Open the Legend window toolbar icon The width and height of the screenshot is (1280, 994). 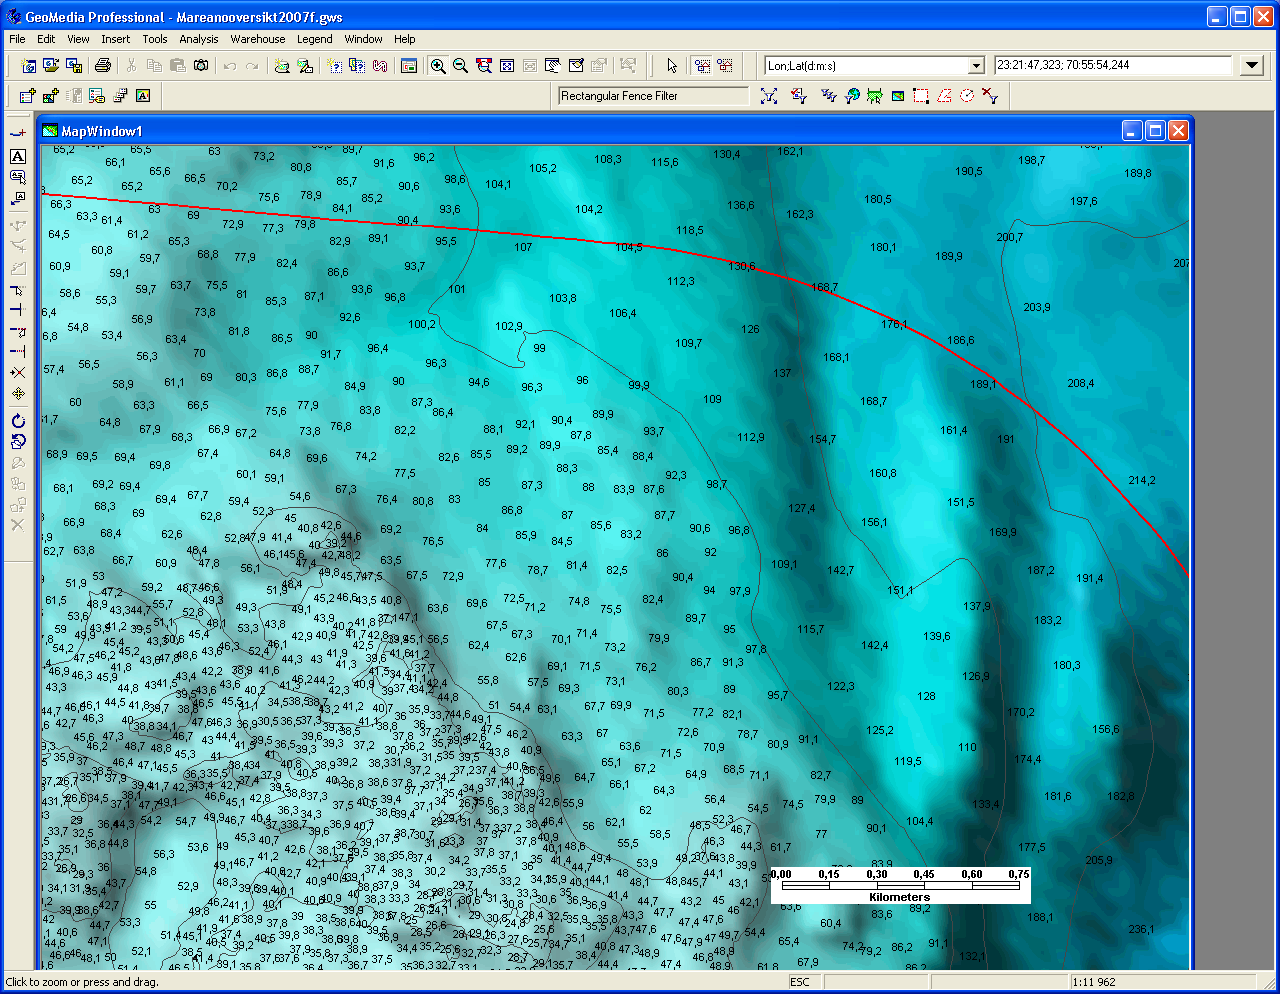click(x=409, y=66)
